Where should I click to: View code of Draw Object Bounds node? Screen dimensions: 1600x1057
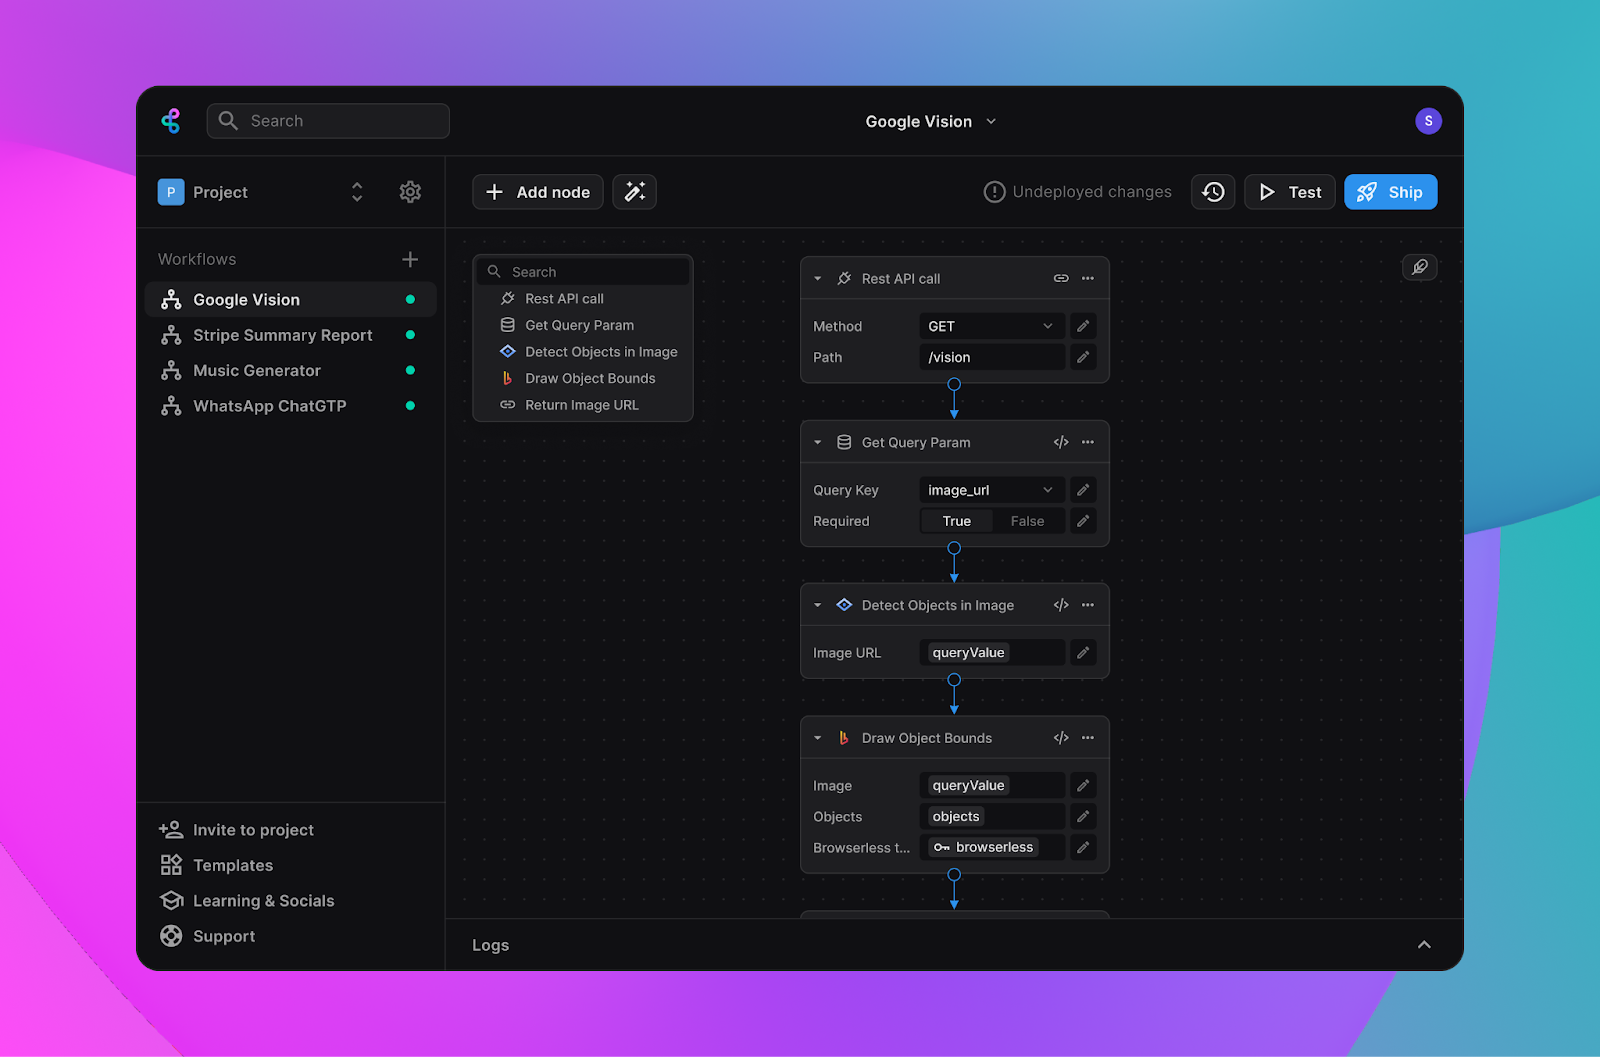point(1061,738)
